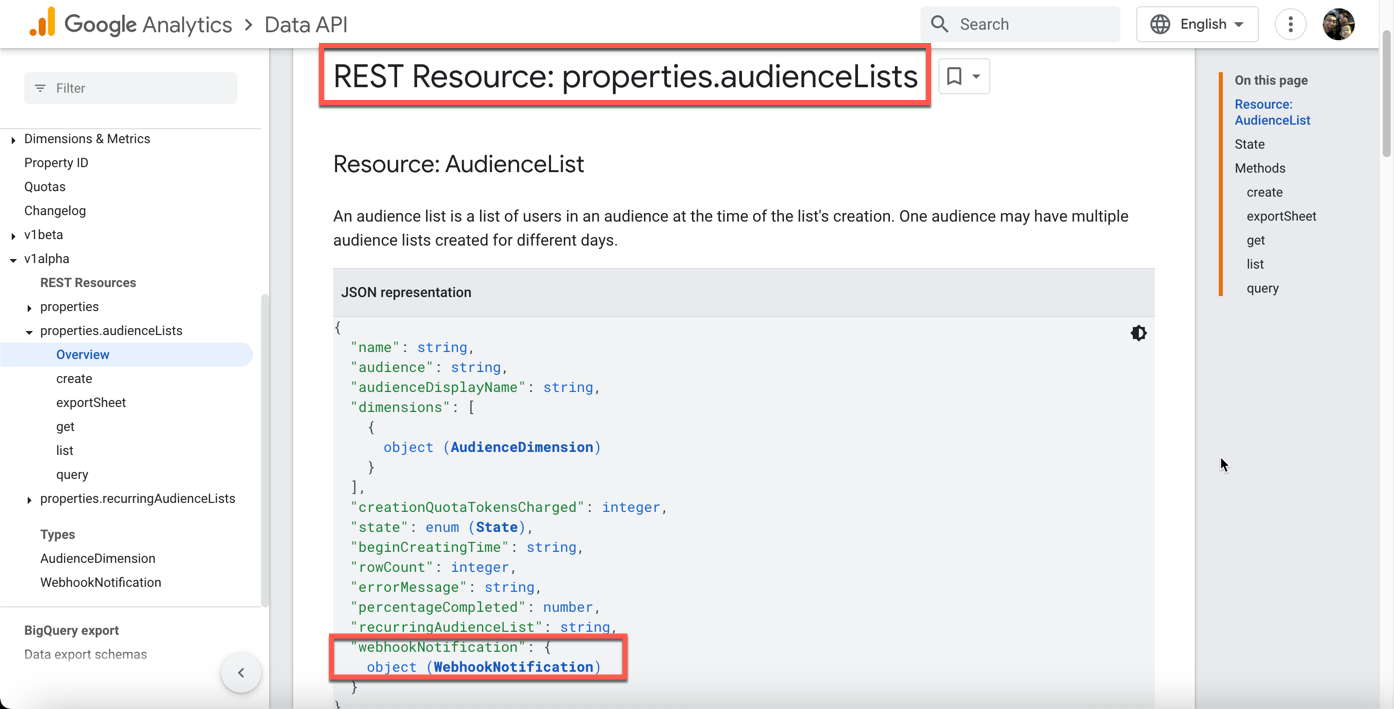Select Overview under properties.audienceLists
This screenshot has height=709, width=1394.
[x=83, y=354]
